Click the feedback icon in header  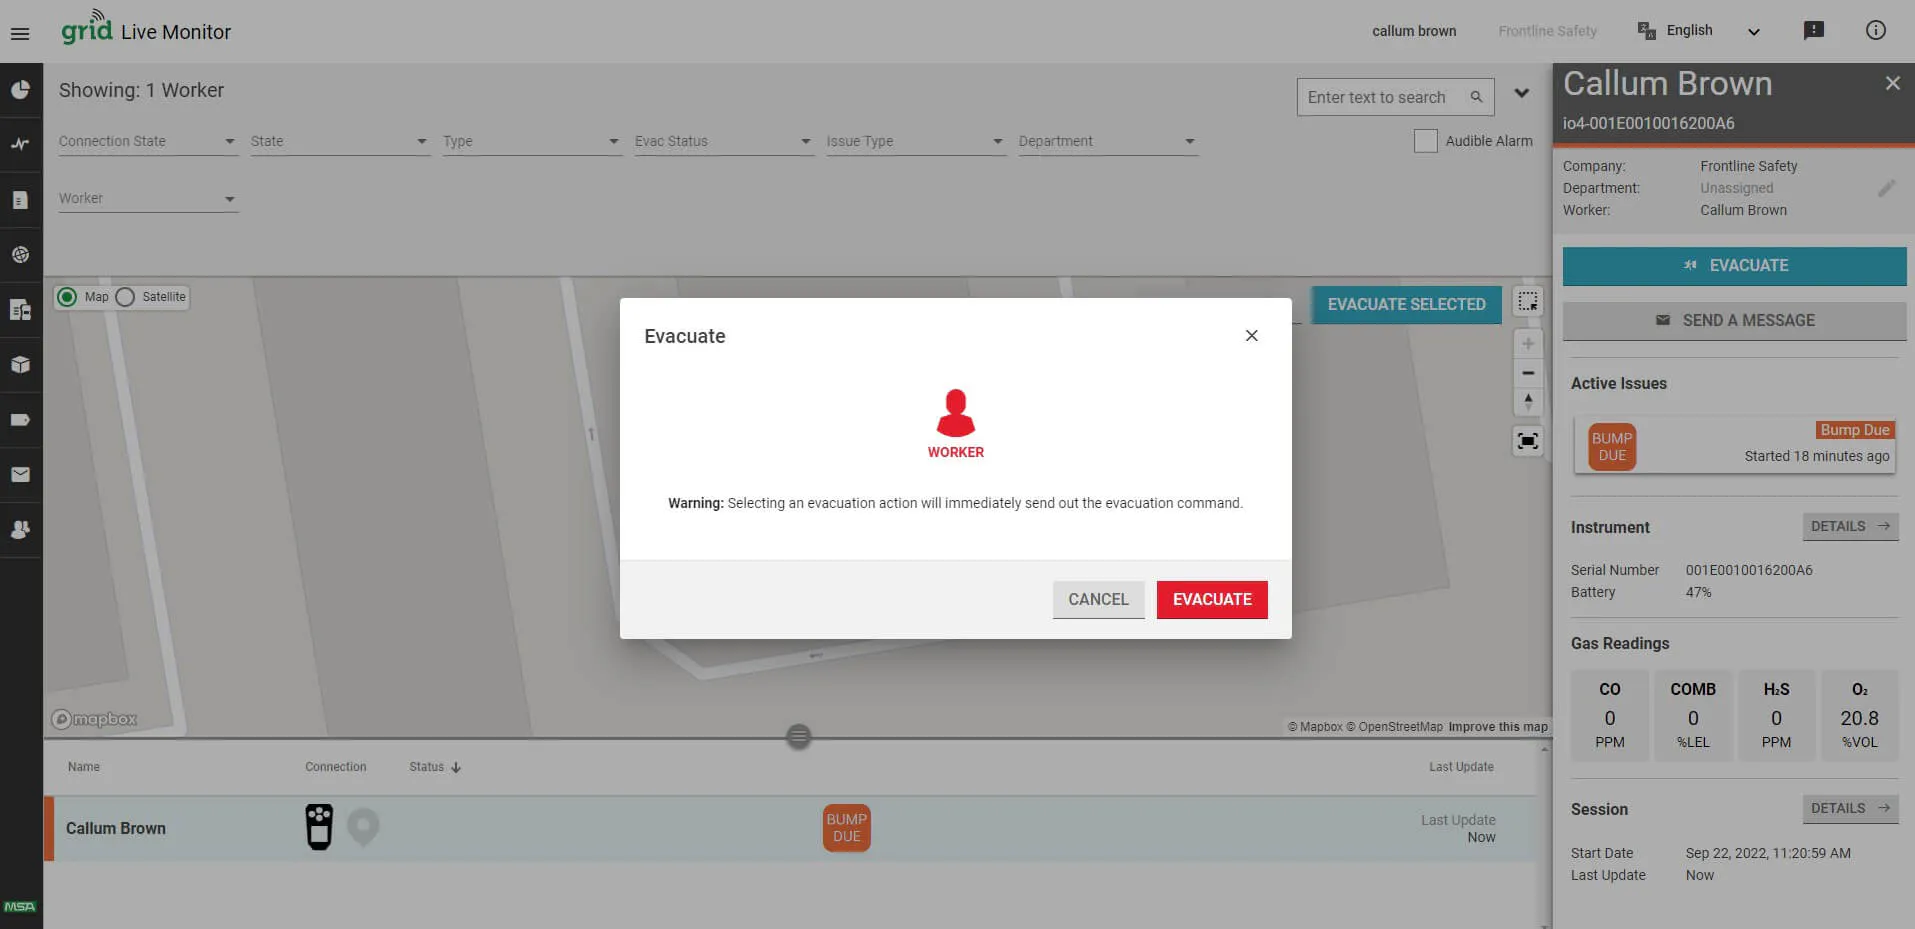coord(1813,31)
